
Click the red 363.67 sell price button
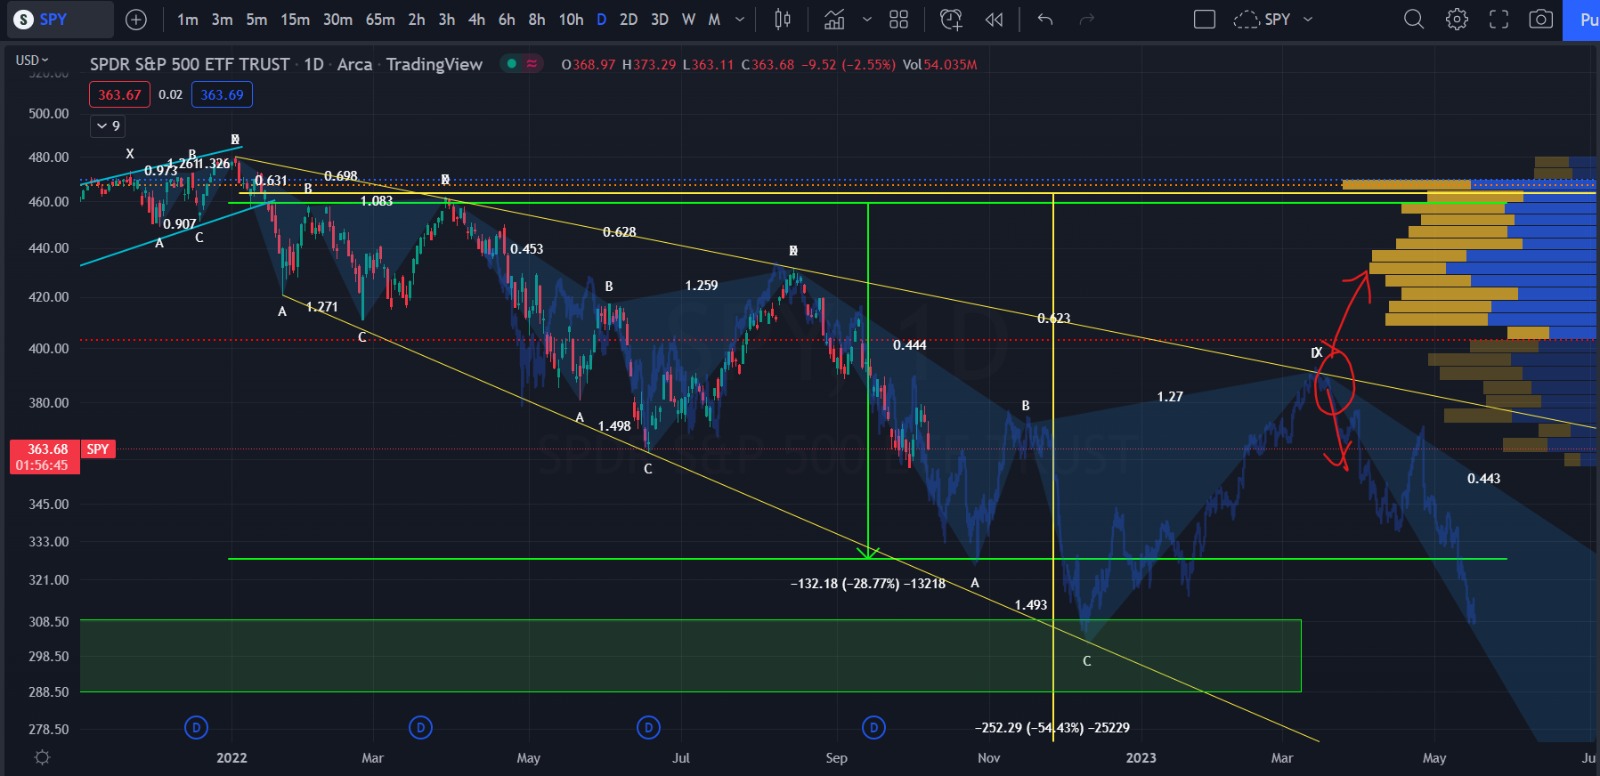pyautogui.click(x=119, y=95)
